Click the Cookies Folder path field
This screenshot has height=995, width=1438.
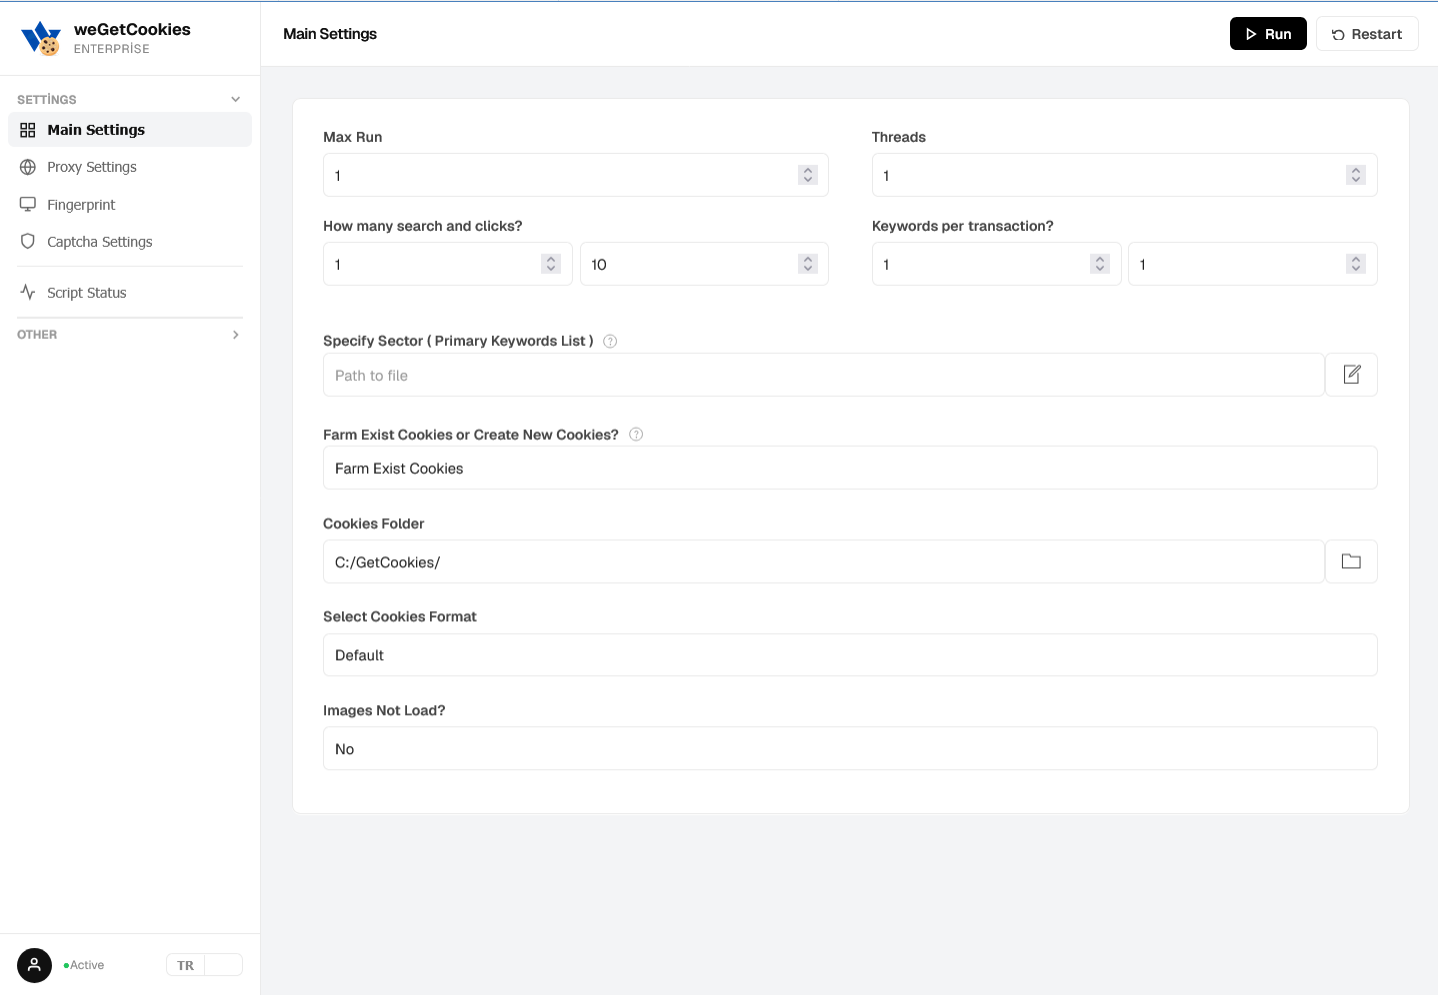click(x=824, y=562)
